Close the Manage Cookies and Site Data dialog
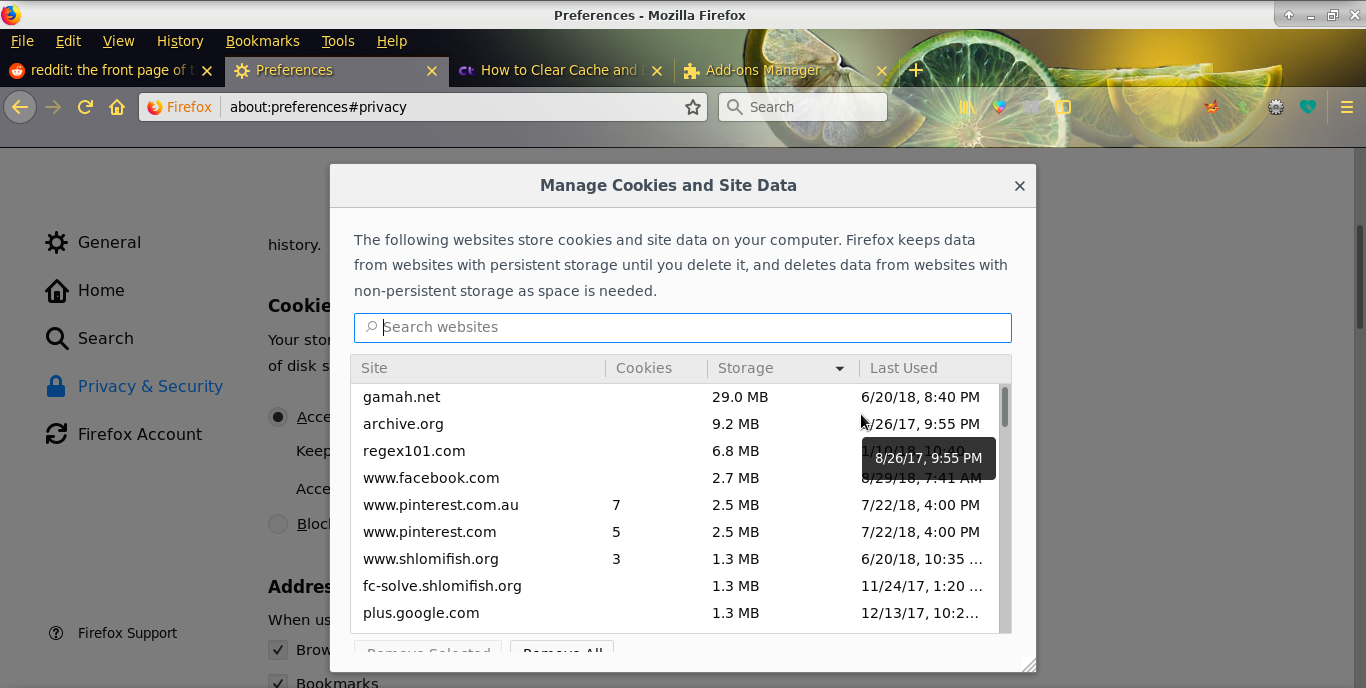The width and height of the screenshot is (1366, 688). click(x=1020, y=186)
